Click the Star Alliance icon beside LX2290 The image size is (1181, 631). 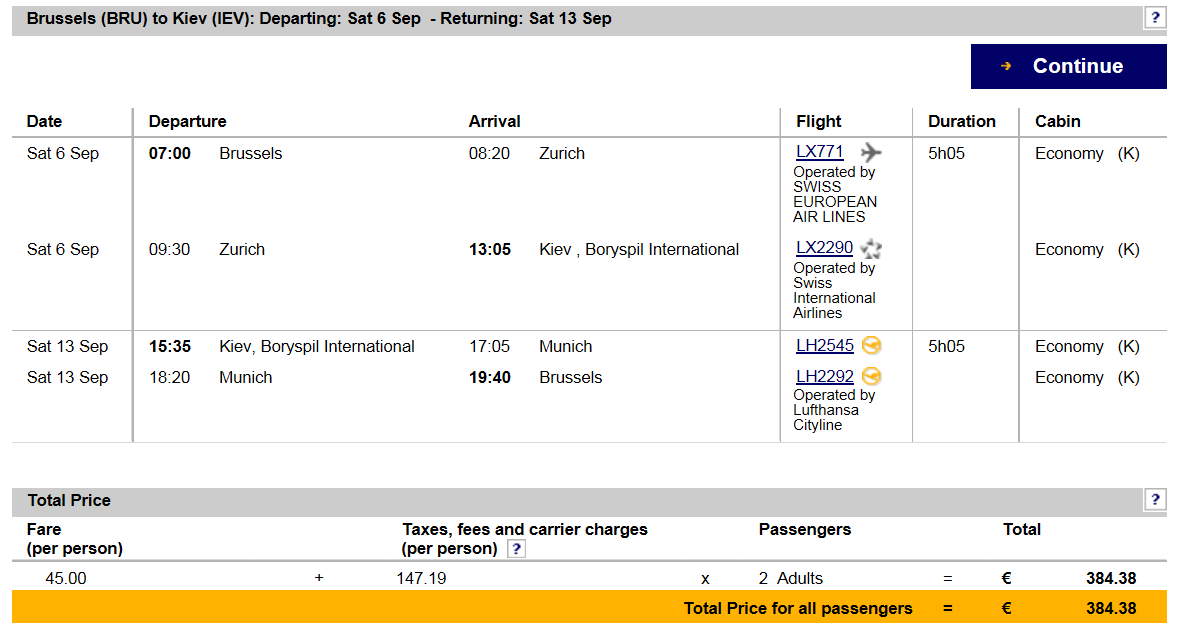[x=871, y=248]
